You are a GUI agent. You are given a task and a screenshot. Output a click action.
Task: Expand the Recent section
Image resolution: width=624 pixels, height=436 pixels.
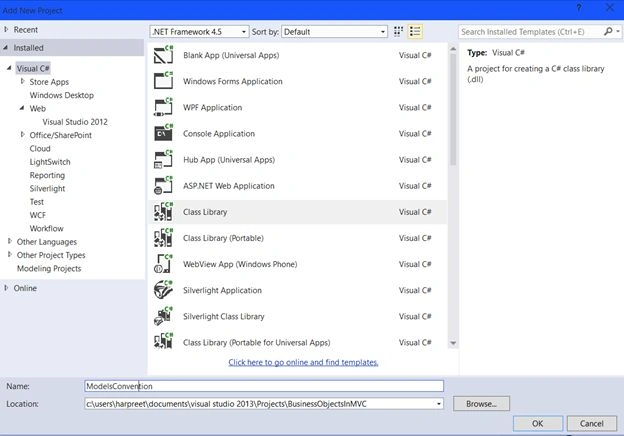point(6,29)
